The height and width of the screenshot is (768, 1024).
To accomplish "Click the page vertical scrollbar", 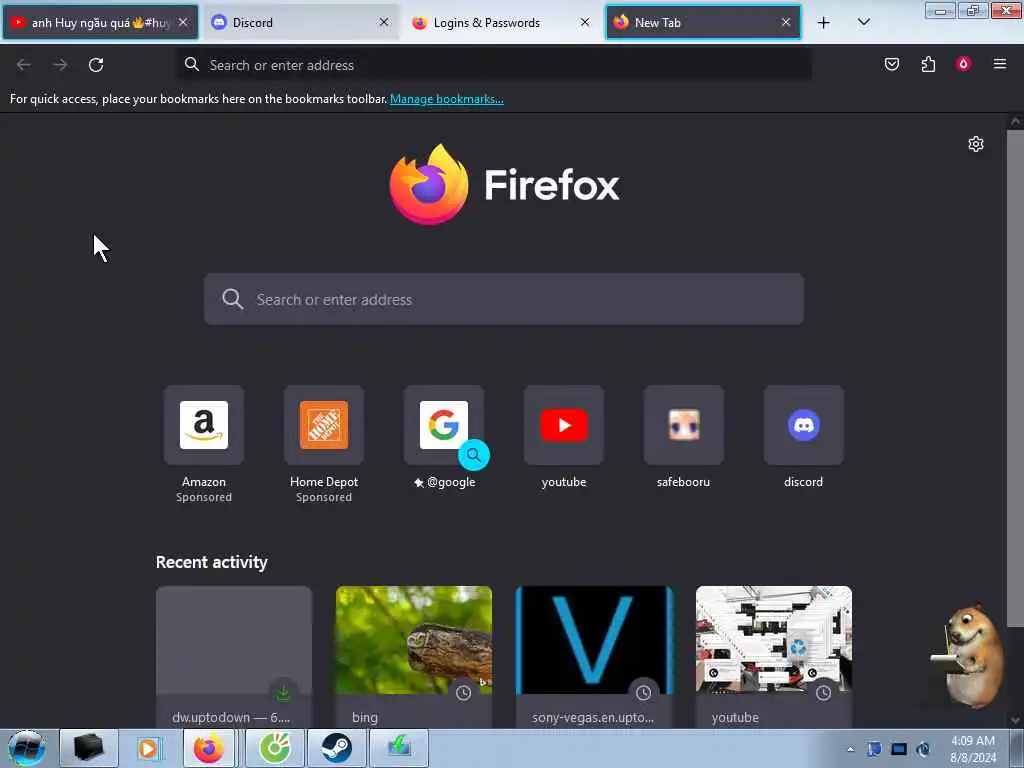I will tap(1015, 379).
